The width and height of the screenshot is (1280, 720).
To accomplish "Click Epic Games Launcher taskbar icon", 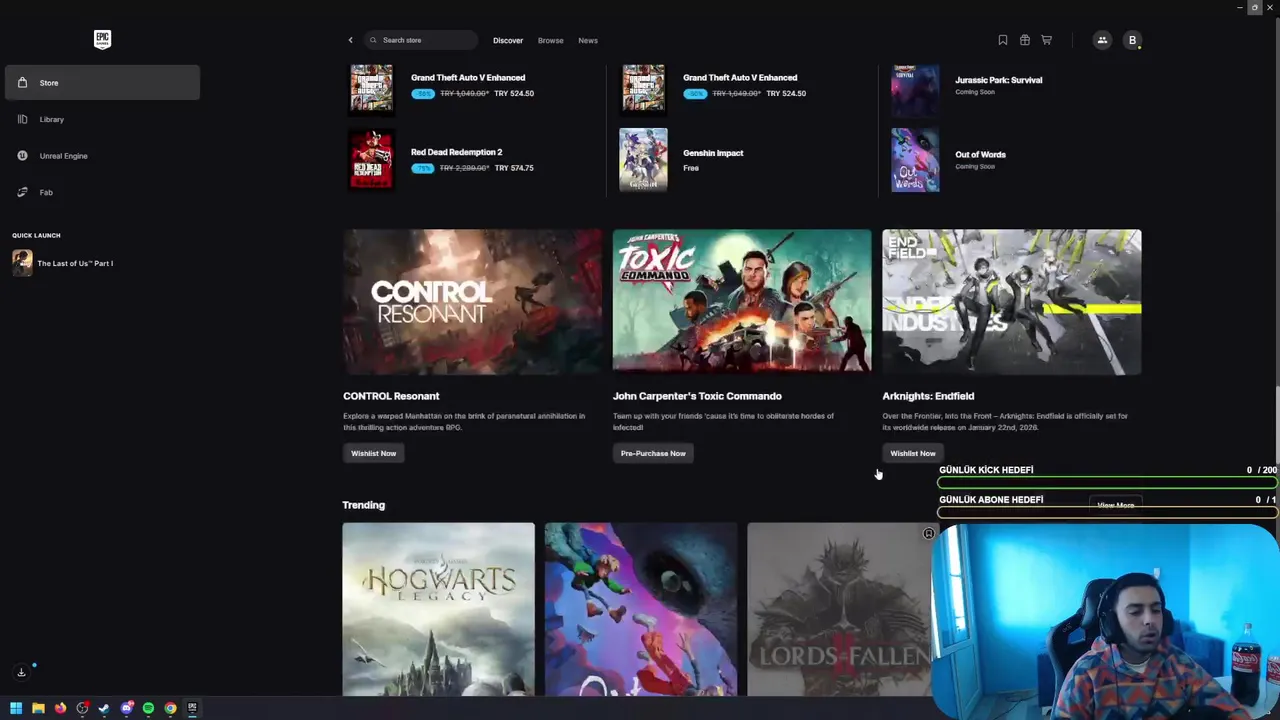I will click(192, 708).
